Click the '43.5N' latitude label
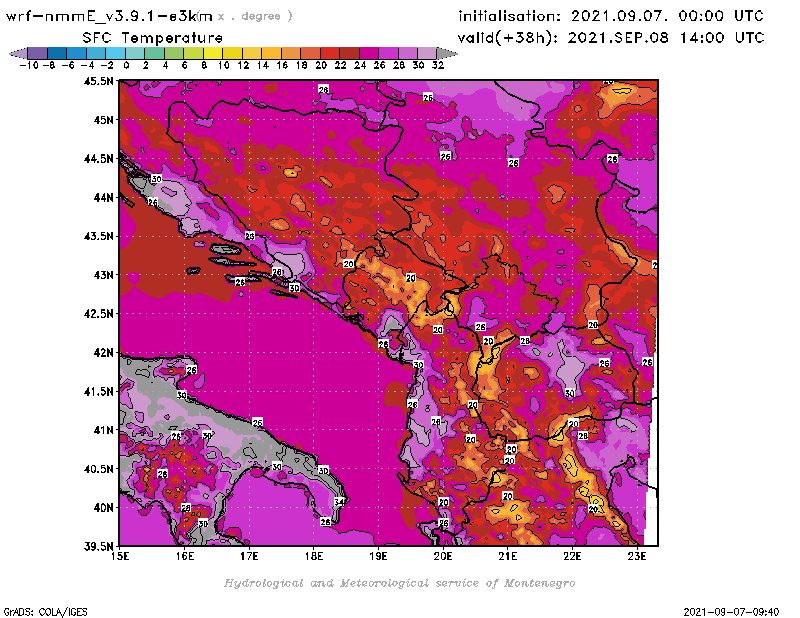This screenshot has width=800, height=618. 99,236
